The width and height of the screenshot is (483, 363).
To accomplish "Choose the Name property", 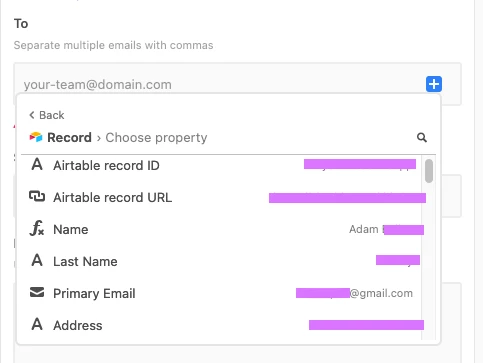I will (222, 229).
